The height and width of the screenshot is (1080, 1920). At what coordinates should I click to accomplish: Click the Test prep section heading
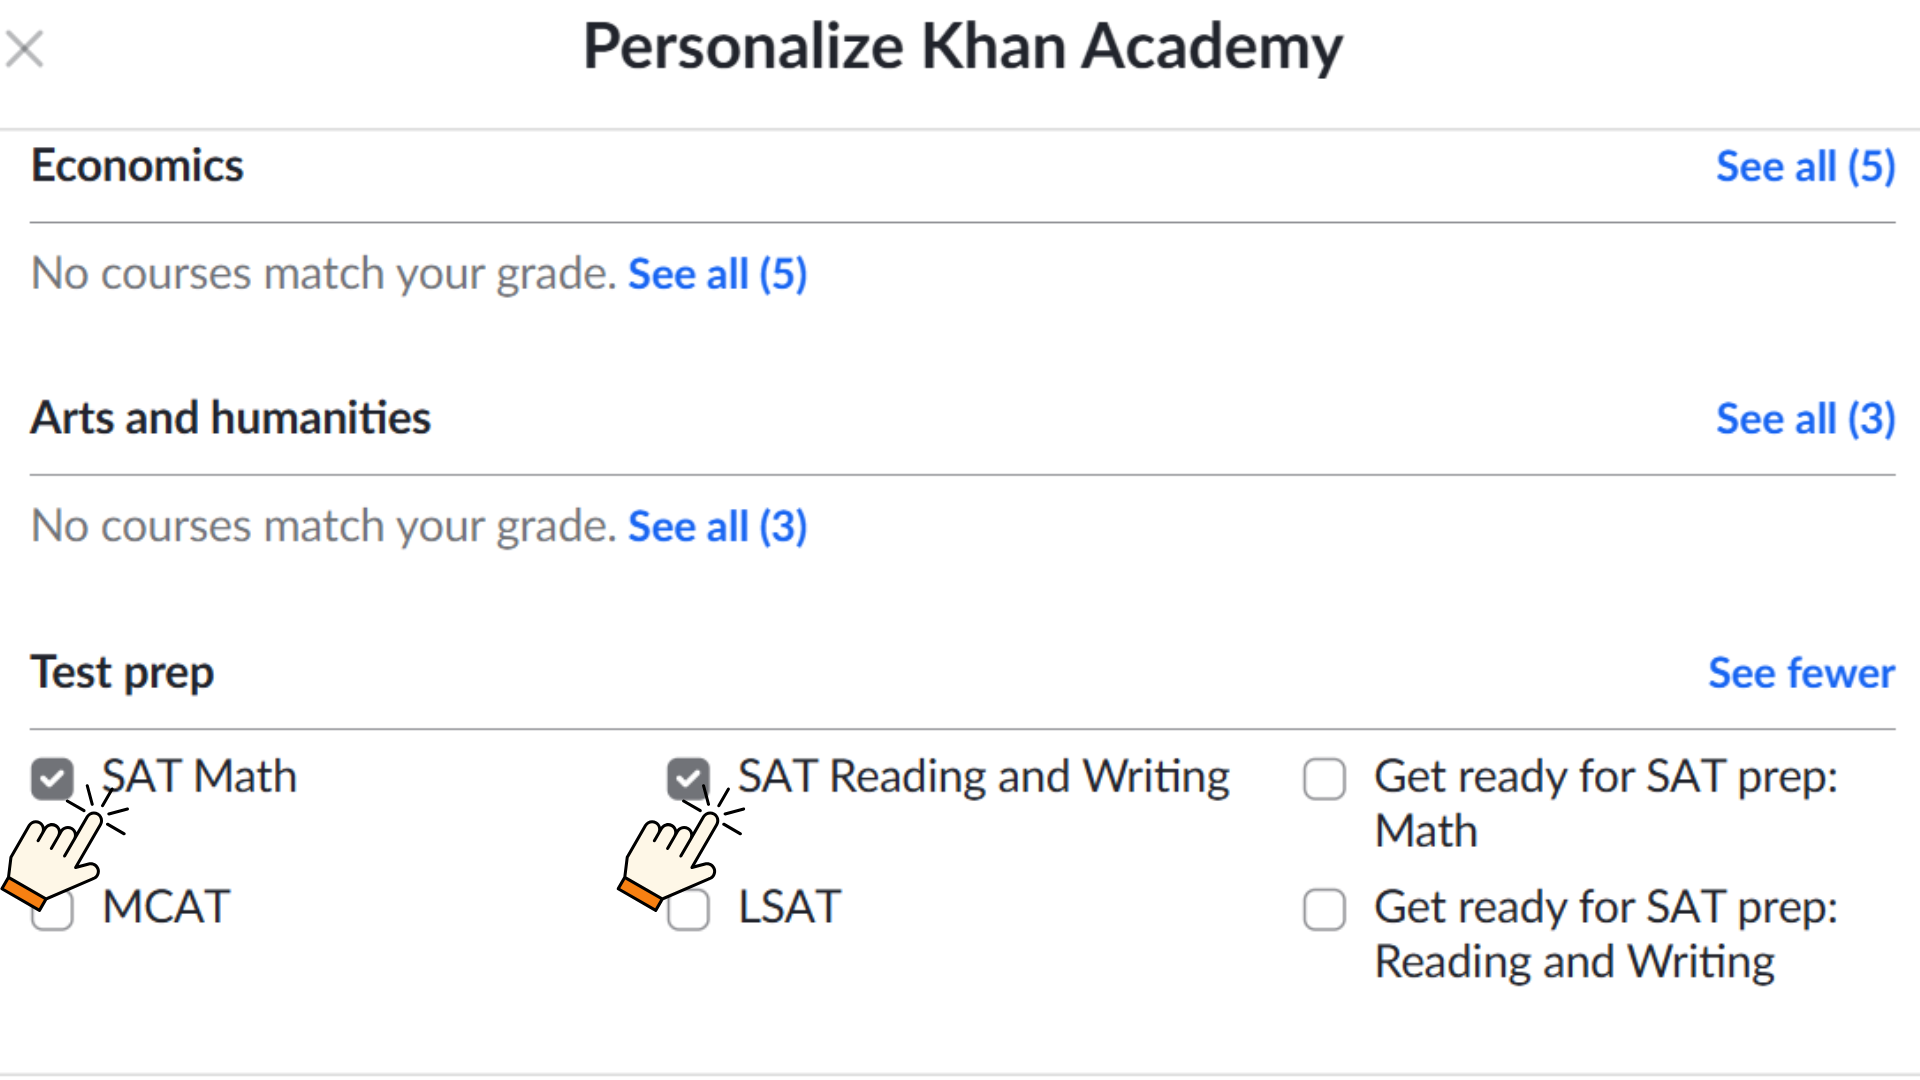point(122,673)
